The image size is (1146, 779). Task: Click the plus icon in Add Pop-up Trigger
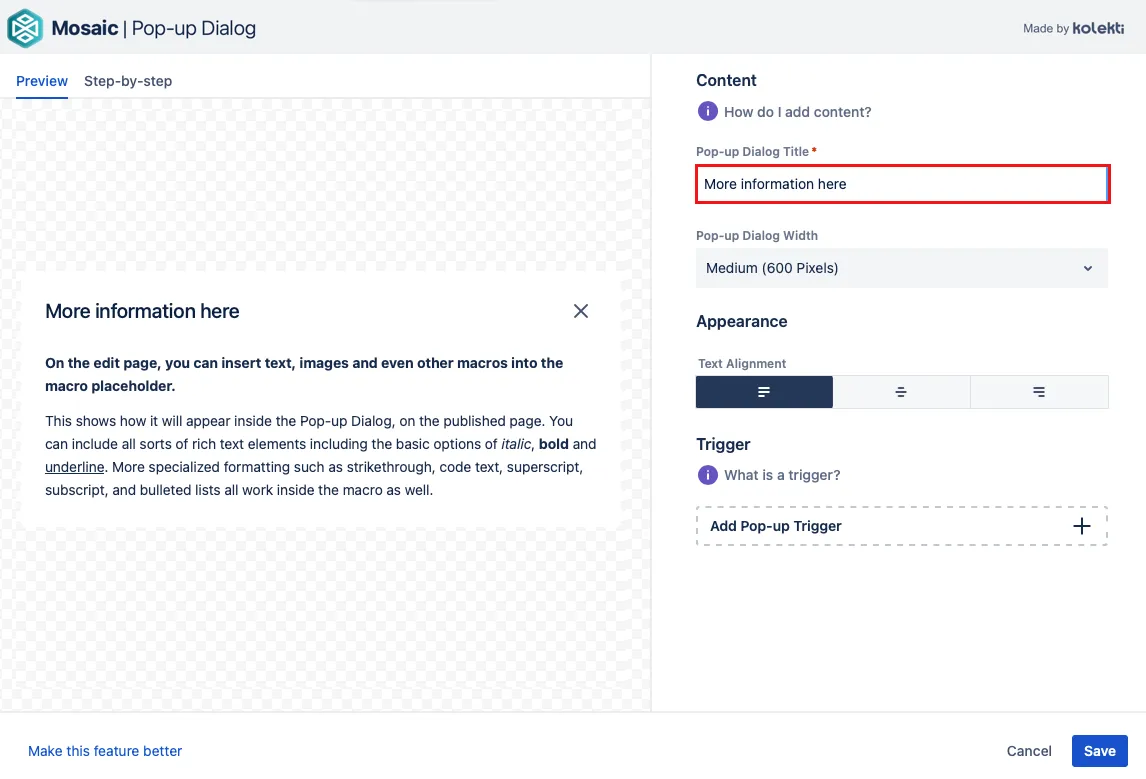pyautogui.click(x=1082, y=526)
